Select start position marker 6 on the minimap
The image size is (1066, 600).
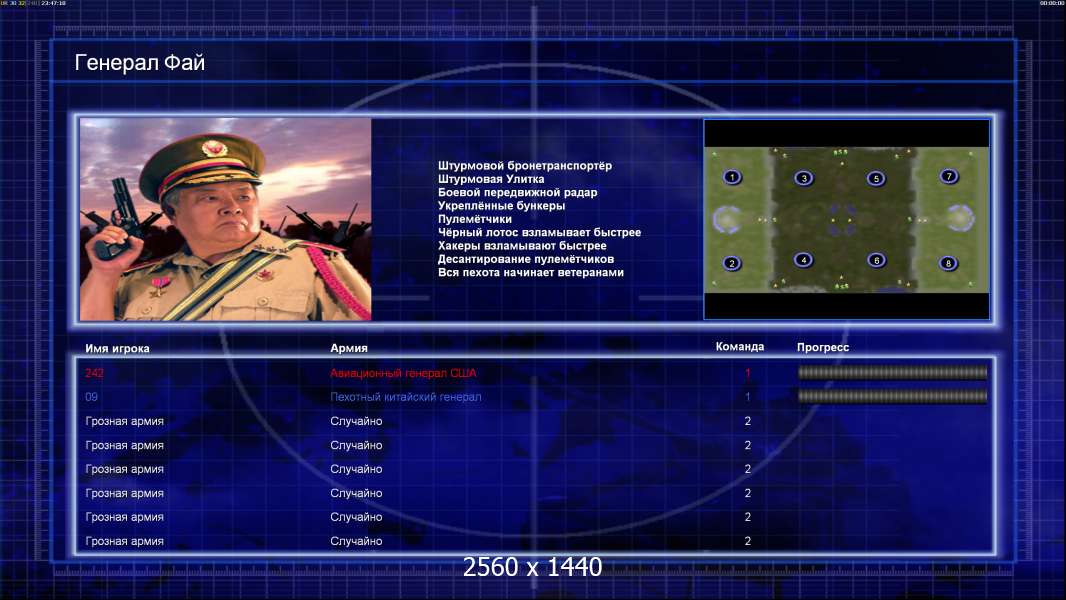(x=876, y=260)
